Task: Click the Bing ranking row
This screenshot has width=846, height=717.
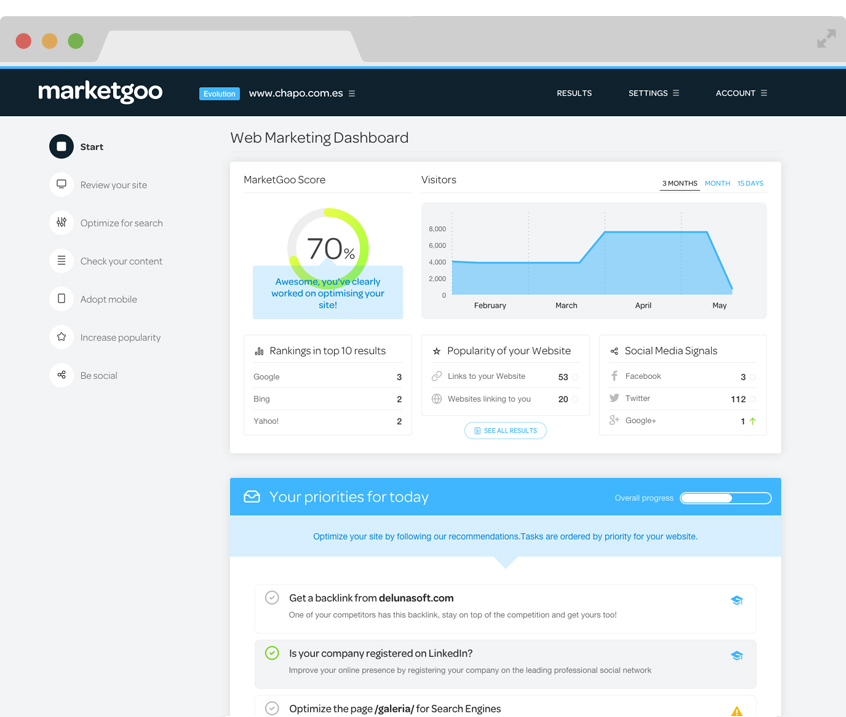Action: pos(328,399)
